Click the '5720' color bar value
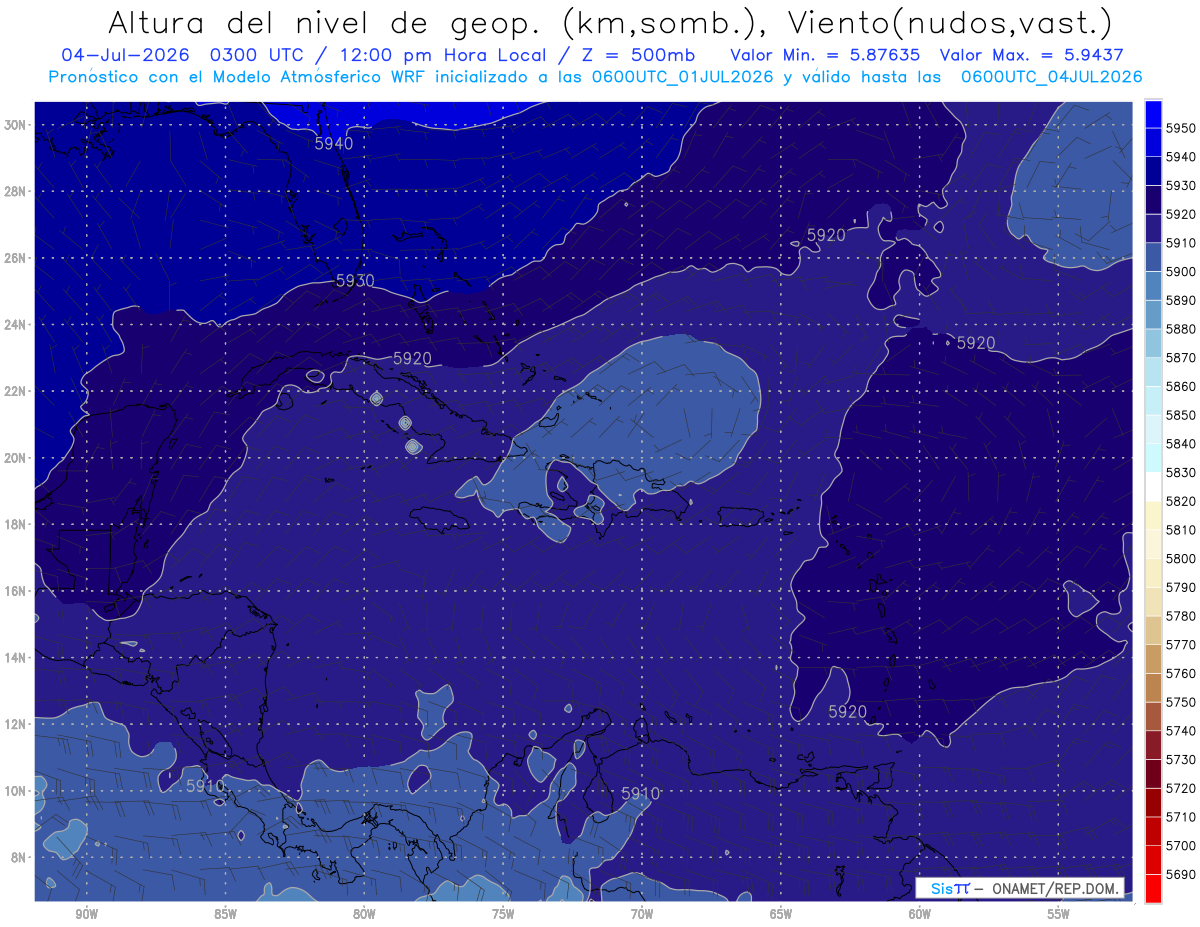Image resolution: width=1200 pixels, height=927 pixels. 1181,789
